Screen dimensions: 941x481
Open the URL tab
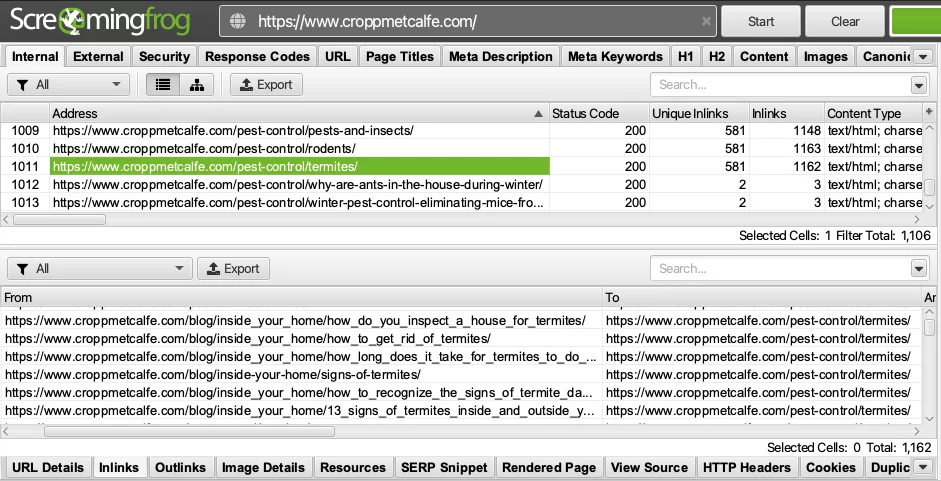(x=338, y=56)
